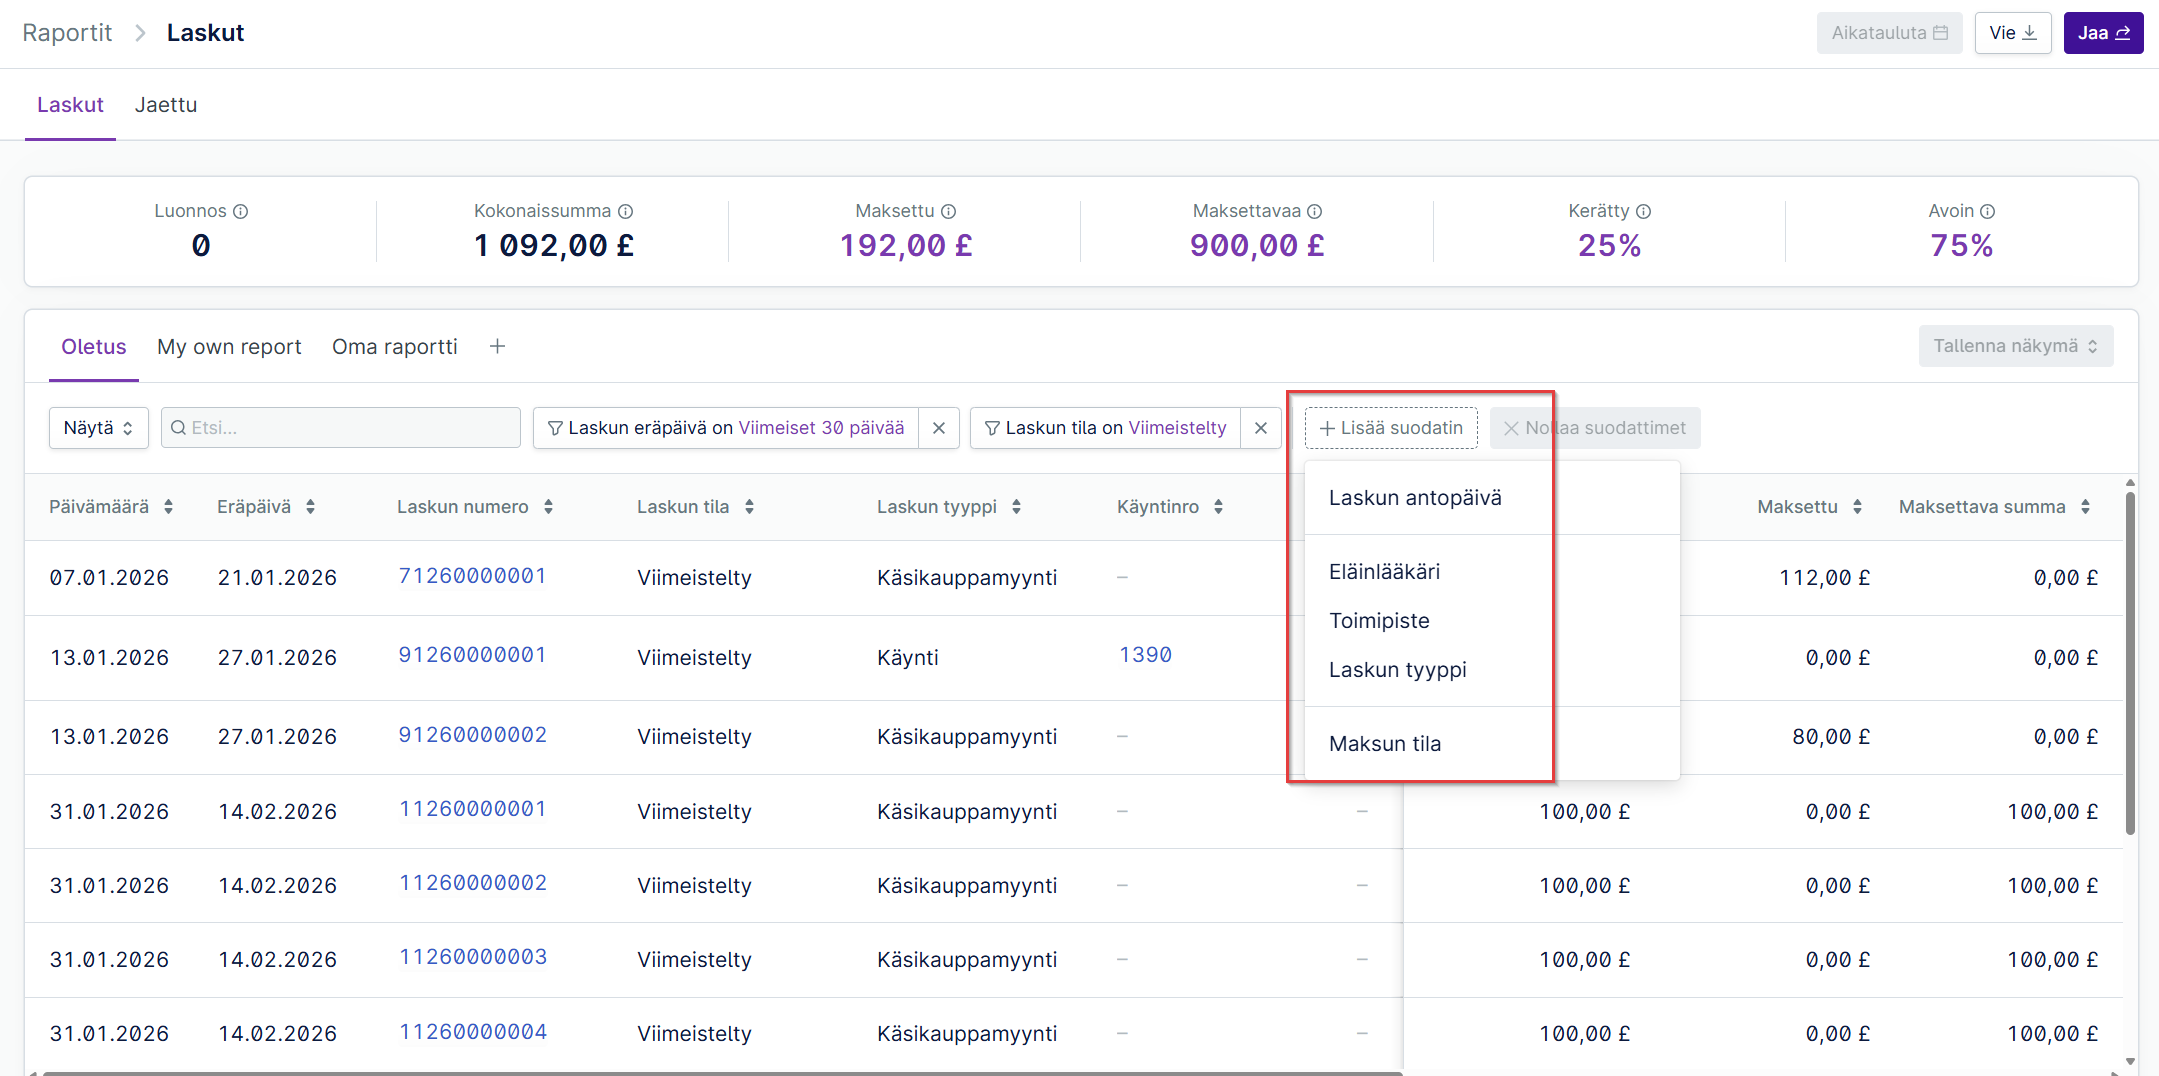Click the 1 092,00 £ Kokonaissumma value
The width and height of the screenshot is (2159, 1076).
coord(554,245)
